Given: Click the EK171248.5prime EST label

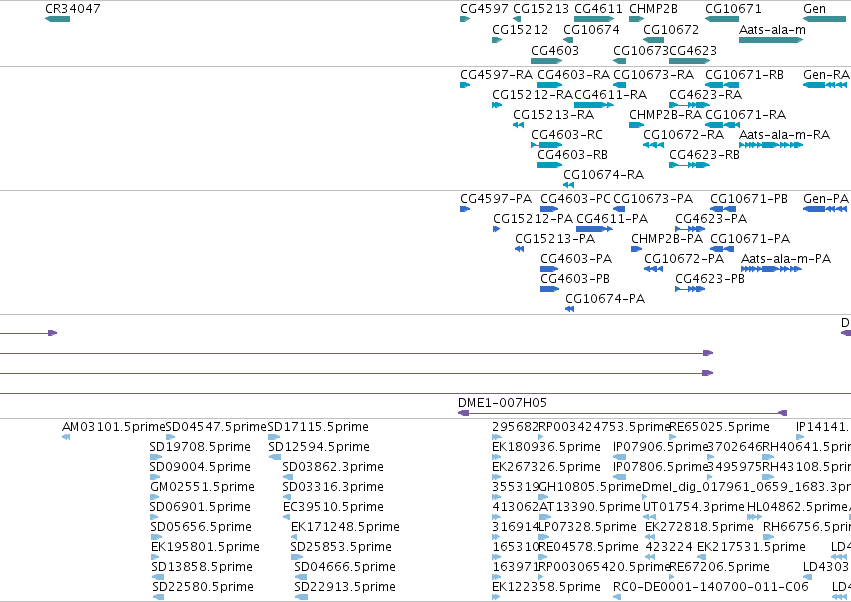Looking at the screenshot, I should 345,527.
